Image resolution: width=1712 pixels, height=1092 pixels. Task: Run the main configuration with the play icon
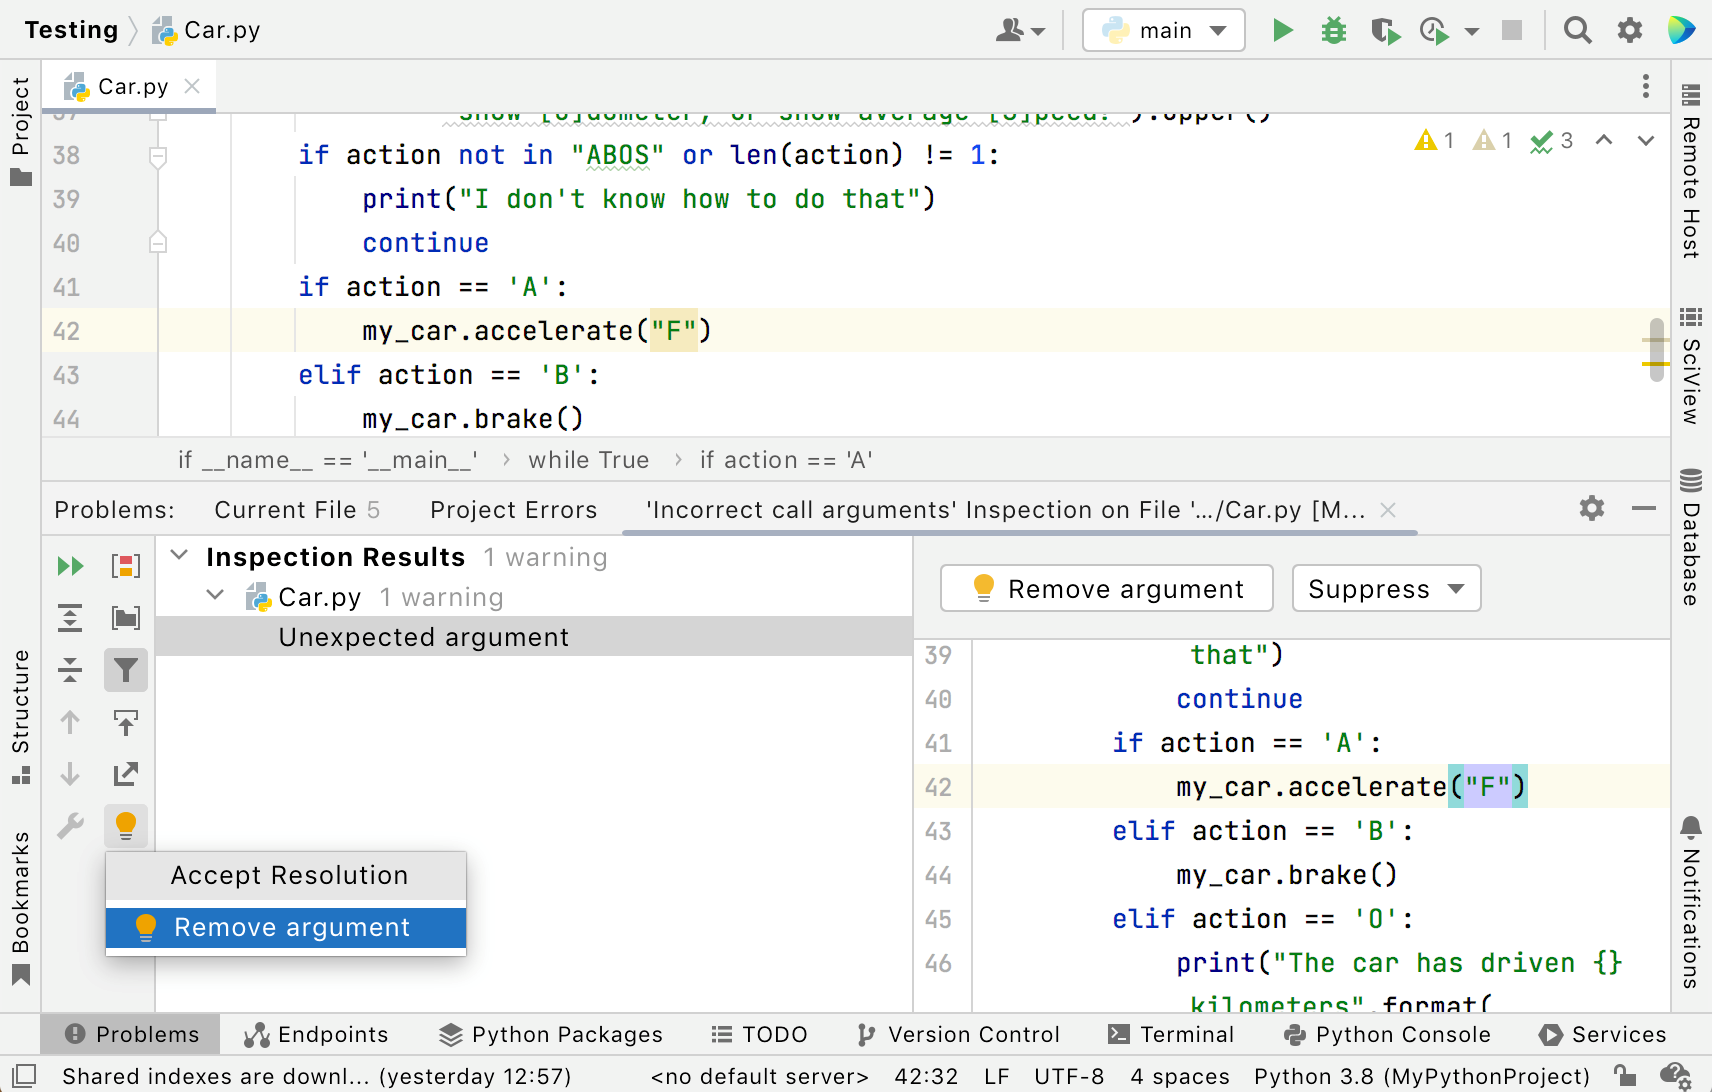tap(1283, 30)
